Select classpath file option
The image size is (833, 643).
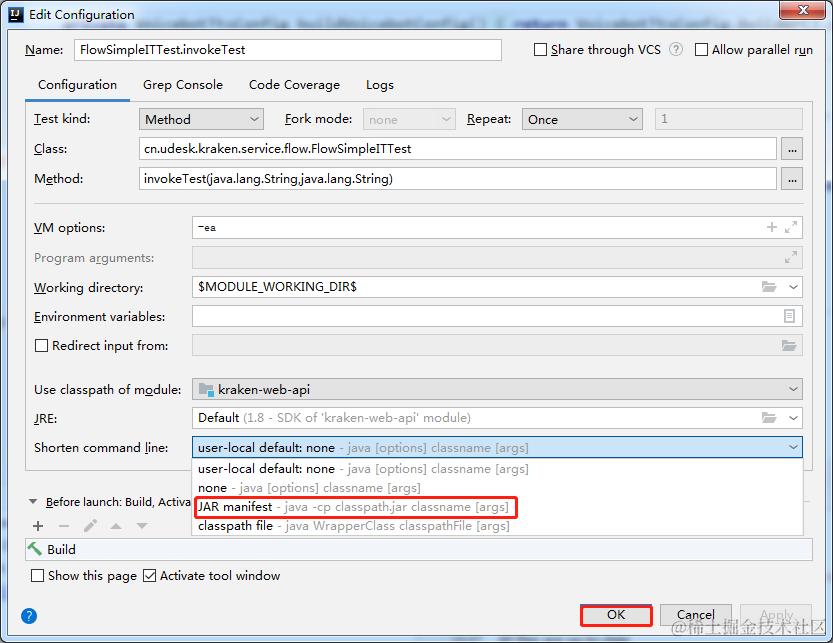coord(497,526)
